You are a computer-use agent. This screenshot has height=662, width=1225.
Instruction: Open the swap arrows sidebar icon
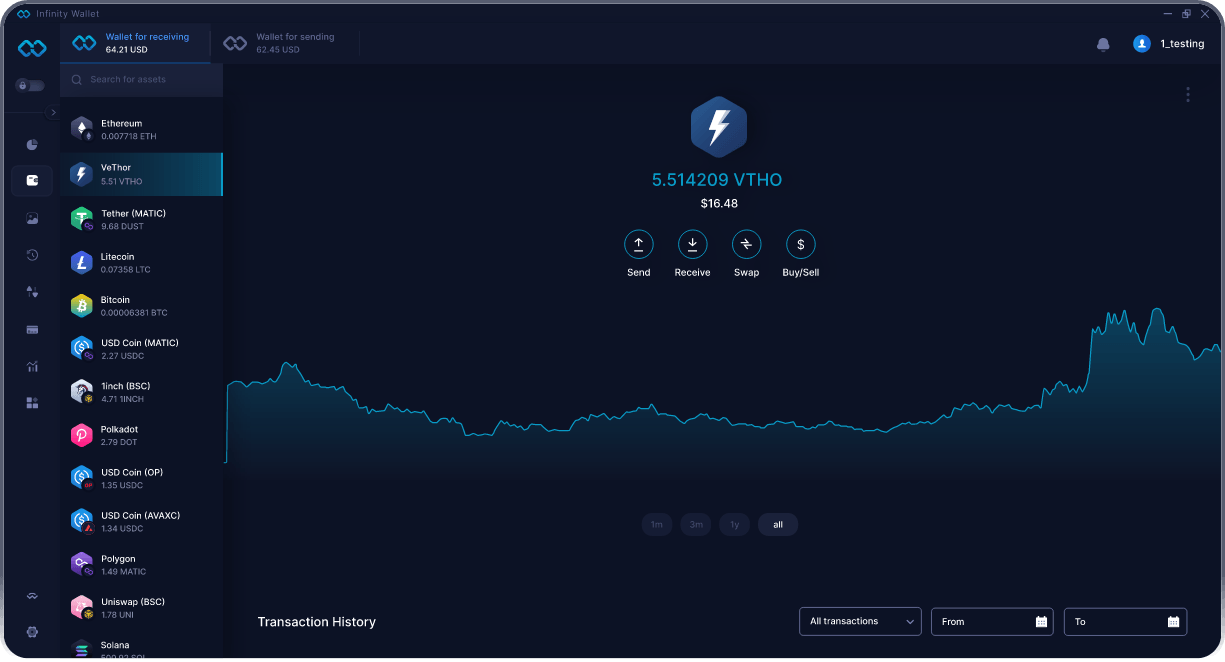point(32,292)
